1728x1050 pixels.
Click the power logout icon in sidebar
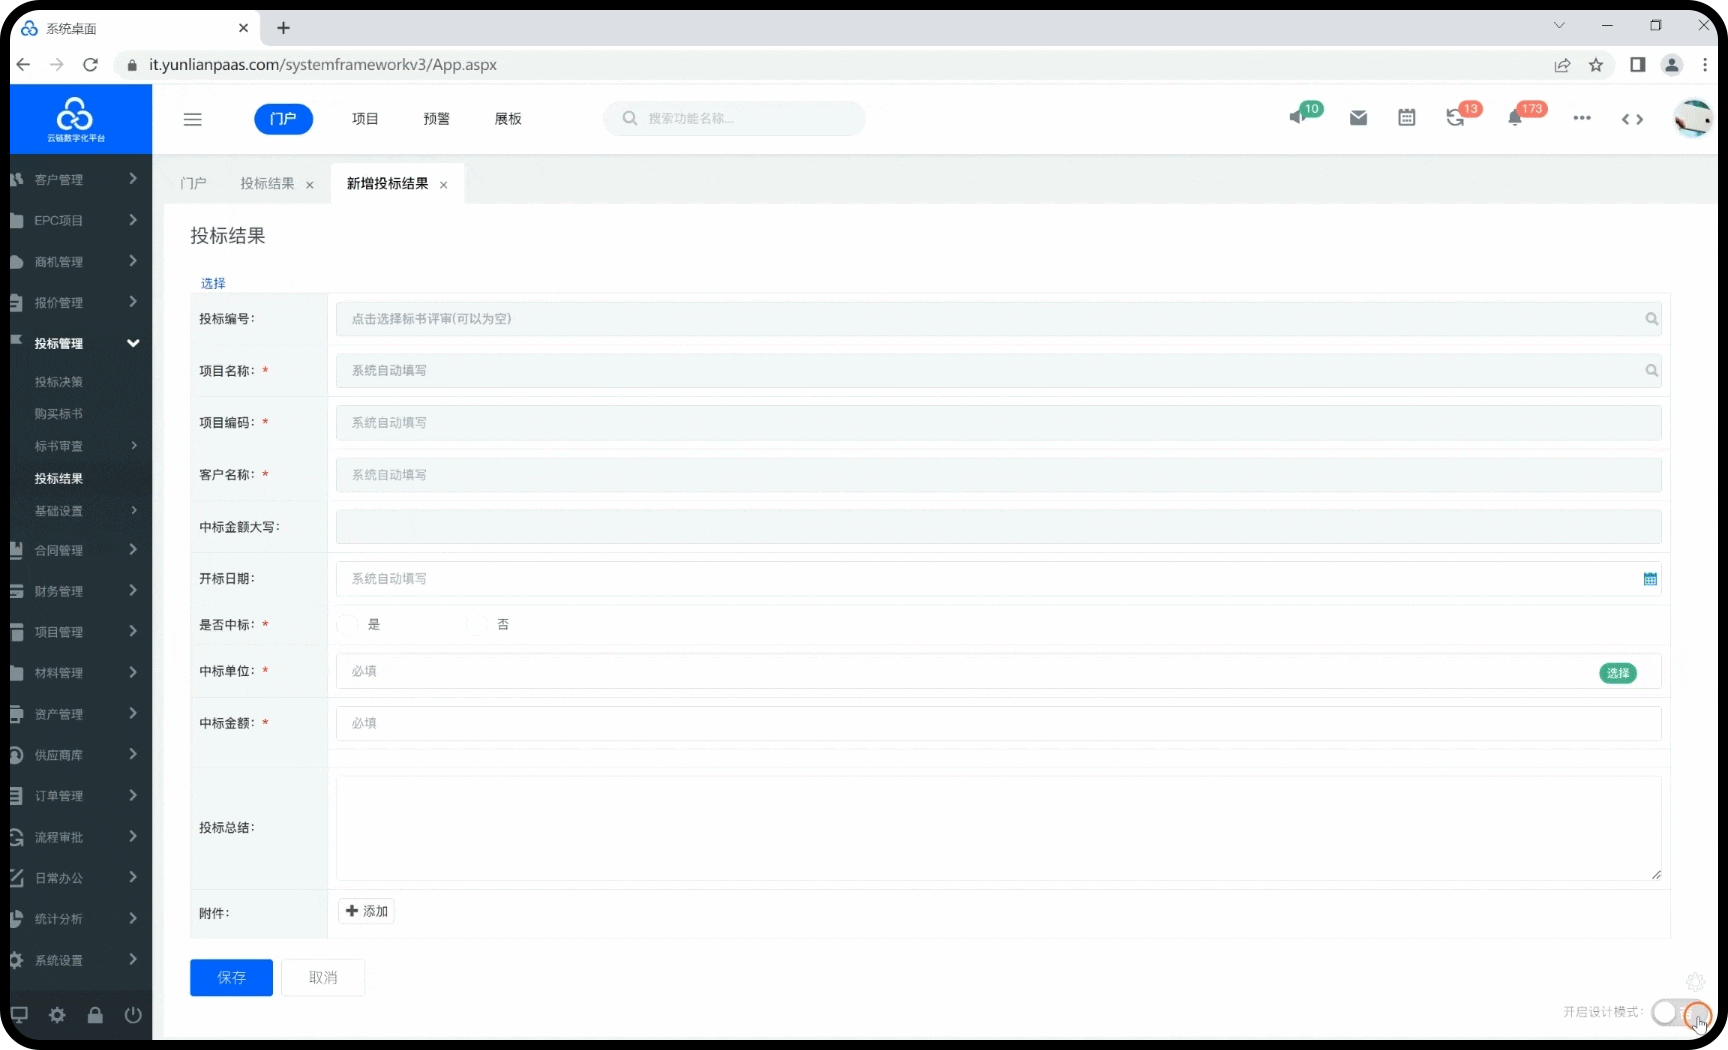tap(133, 1015)
